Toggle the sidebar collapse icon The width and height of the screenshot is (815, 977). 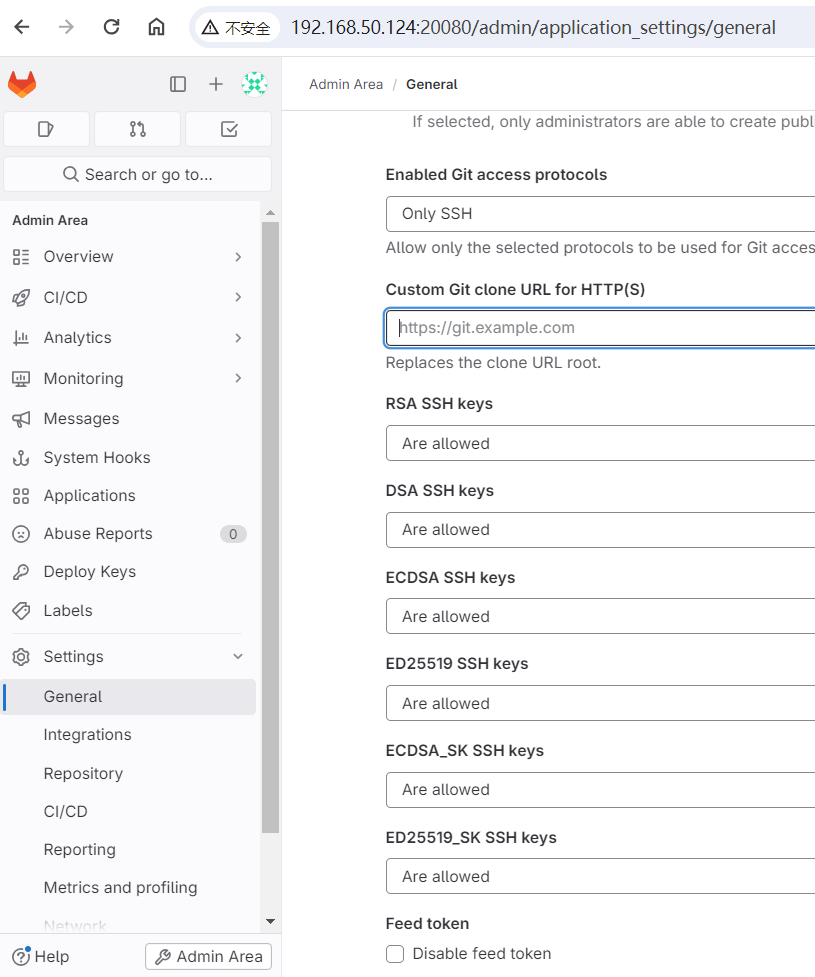[178, 84]
